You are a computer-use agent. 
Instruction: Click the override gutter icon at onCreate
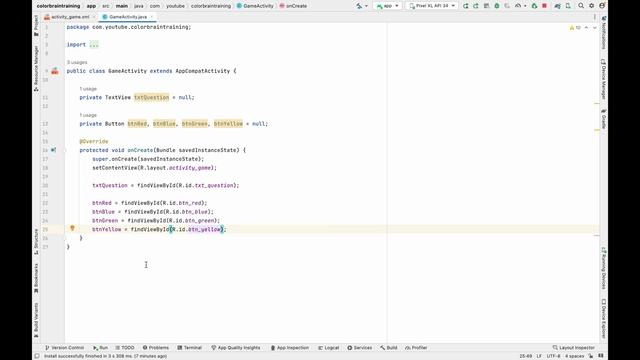(53, 150)
